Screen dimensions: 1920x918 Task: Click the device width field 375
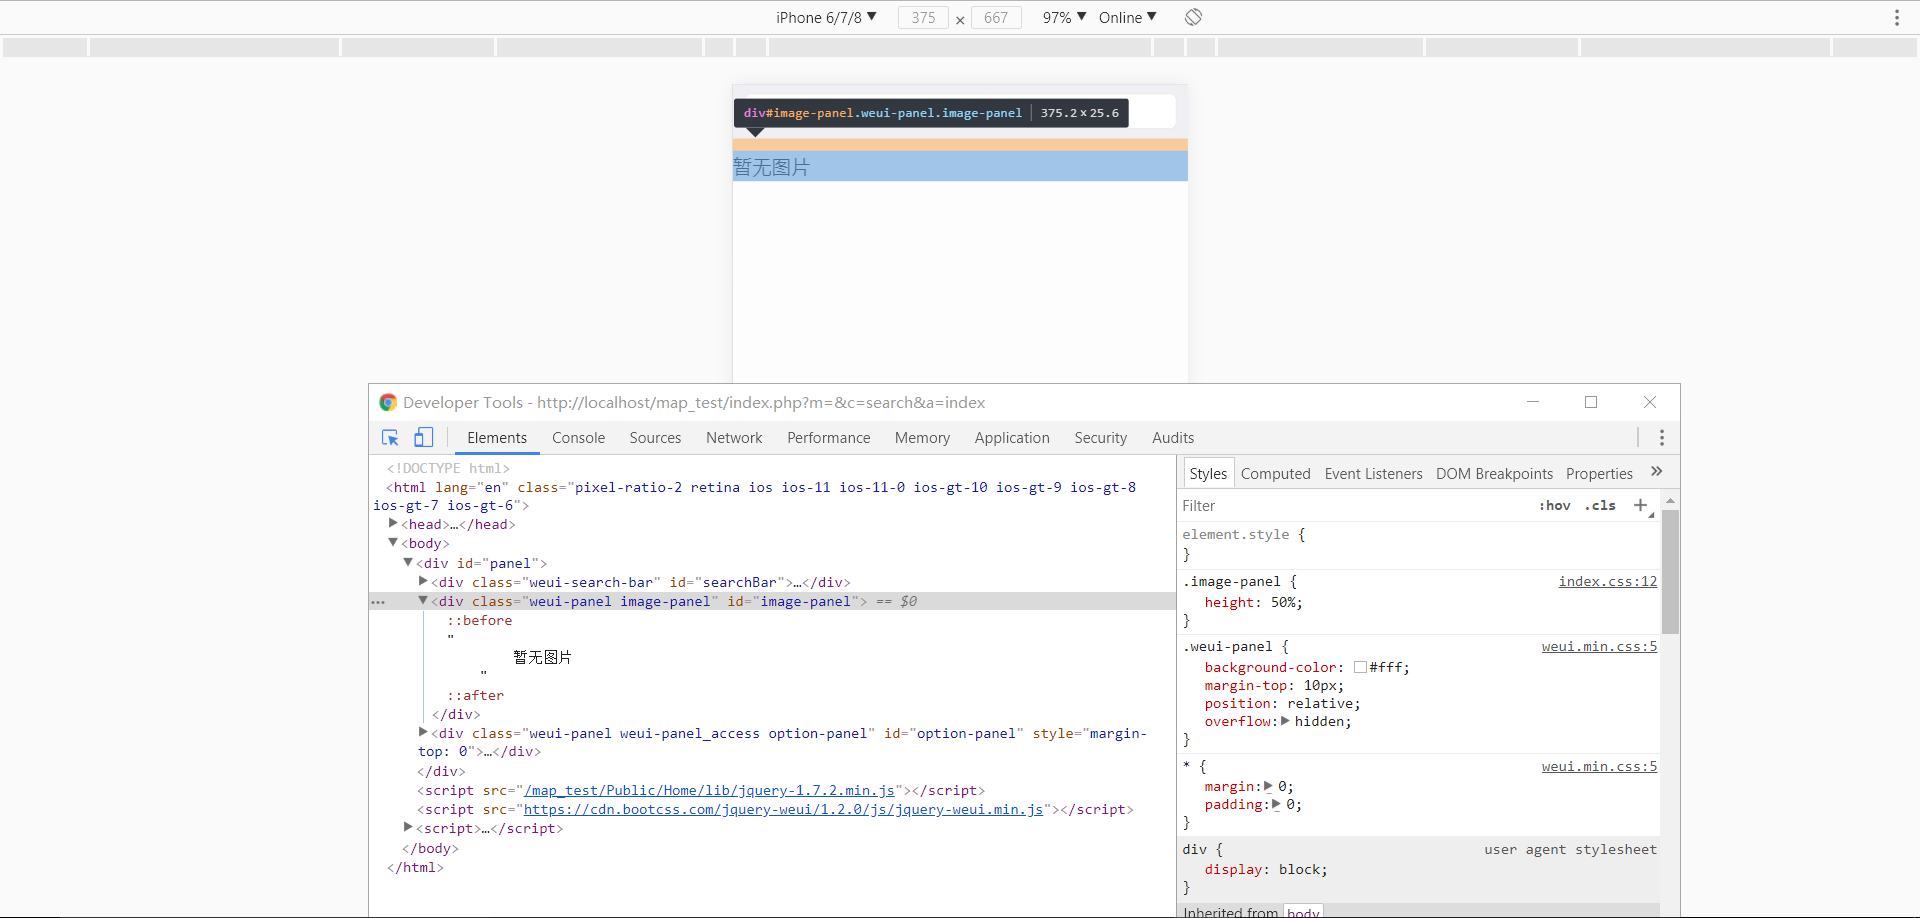[923, 17]
